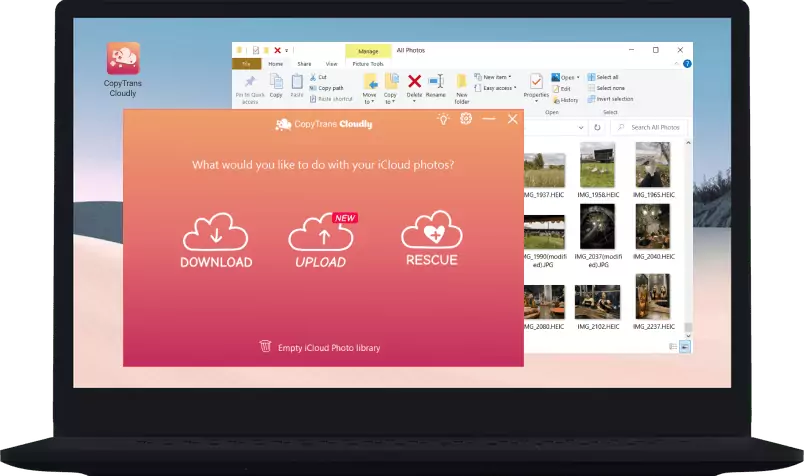This screenshot has width=804, height=476.
Task: Click the Explorer help question mark icon
Action: (x=687, y=64)
